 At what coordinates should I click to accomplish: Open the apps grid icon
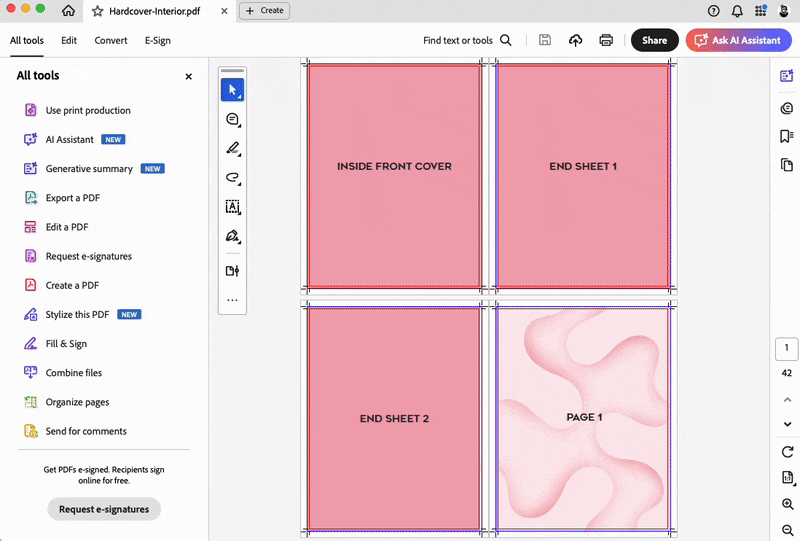(x=760, y=11)
